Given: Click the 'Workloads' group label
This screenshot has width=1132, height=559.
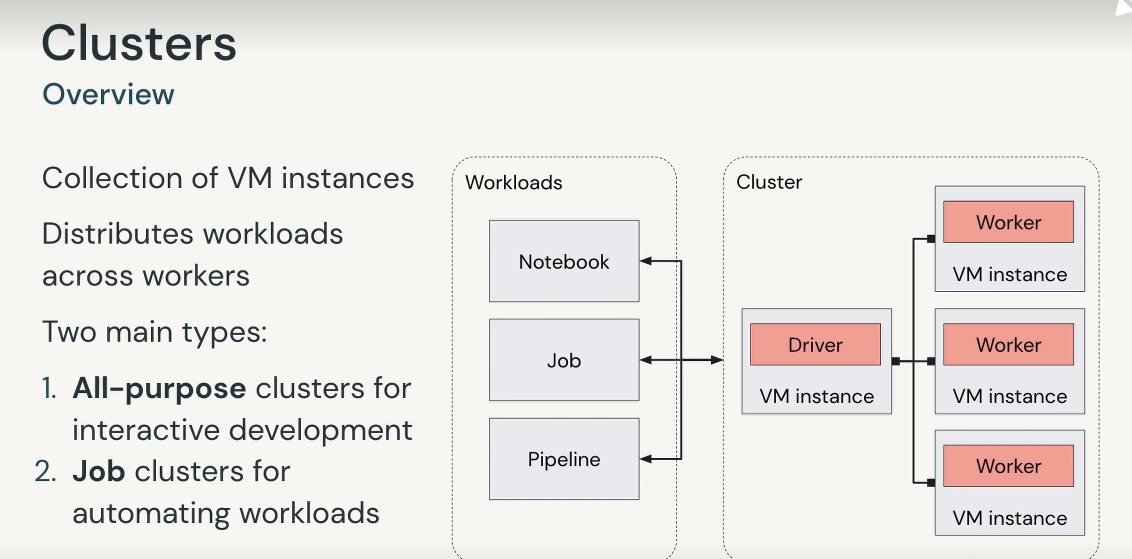Looking at the screenshot, I should [x=513, y=183].
